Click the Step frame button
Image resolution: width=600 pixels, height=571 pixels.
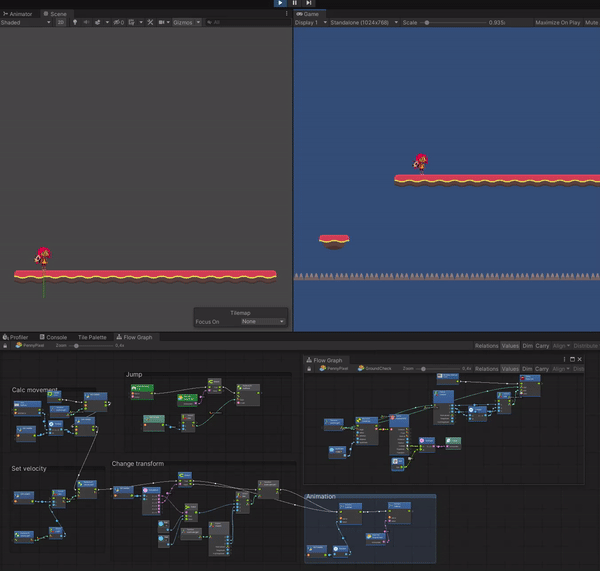(309, 4)
